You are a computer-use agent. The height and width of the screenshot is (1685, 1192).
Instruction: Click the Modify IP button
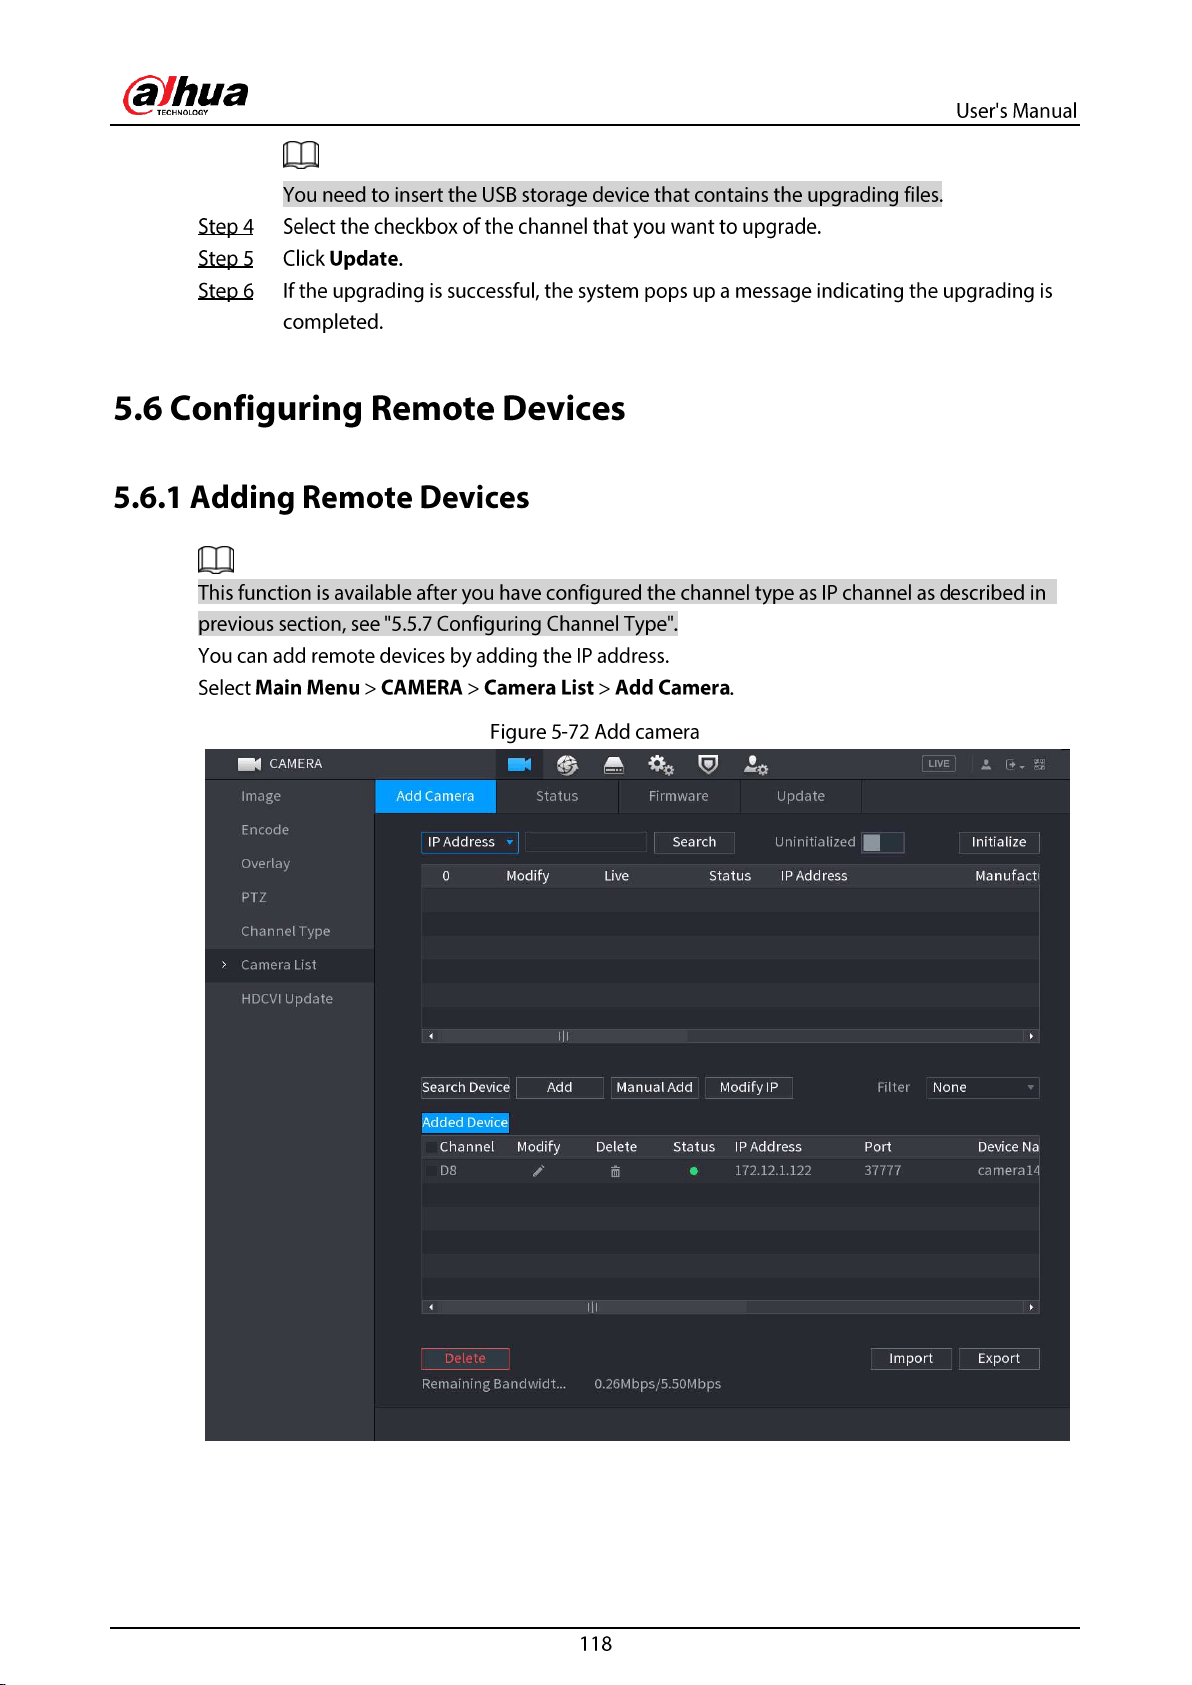click(x=749, y=1087)
